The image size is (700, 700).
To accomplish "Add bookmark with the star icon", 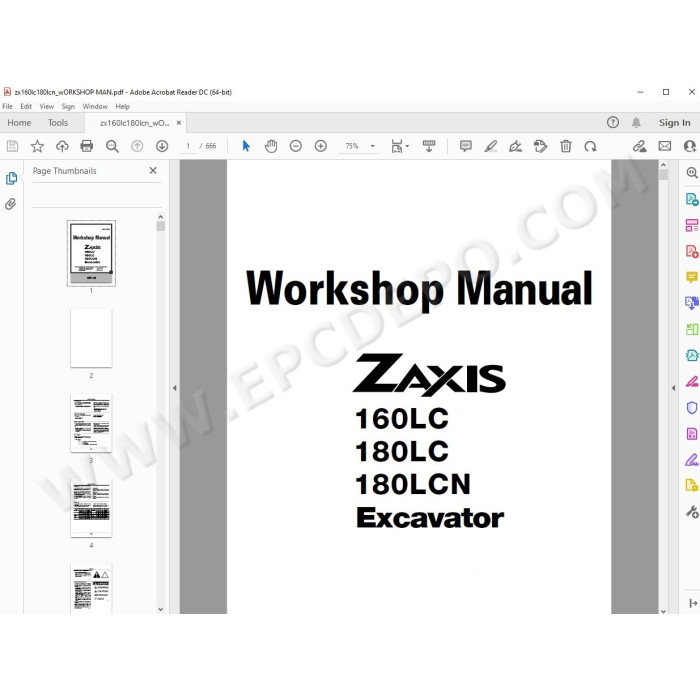I will (37, 146).
